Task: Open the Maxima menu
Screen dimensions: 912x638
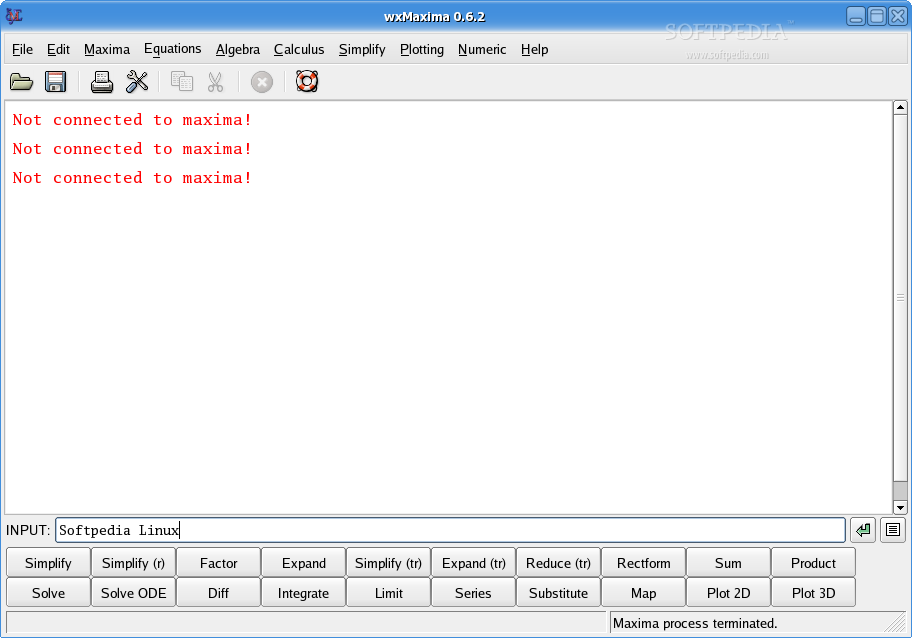Action: (107, 49)
